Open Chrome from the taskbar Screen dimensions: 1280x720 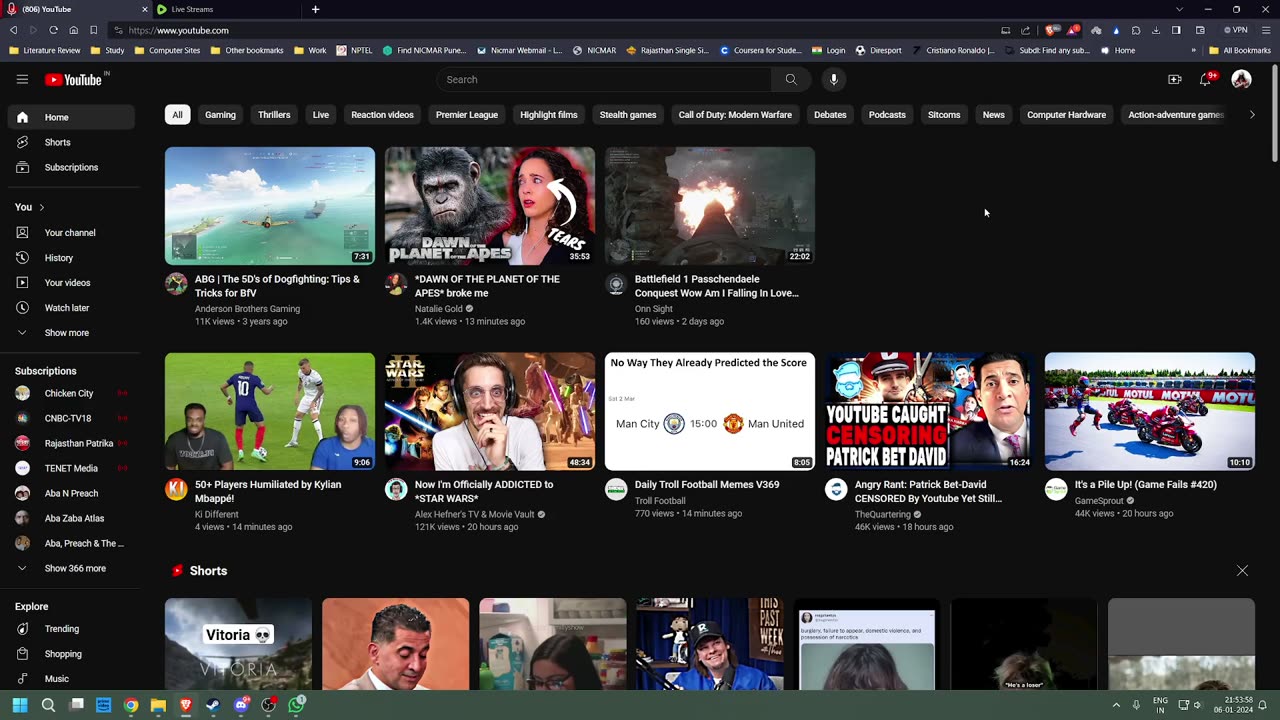pyautogui.click(x=131, y=705)
